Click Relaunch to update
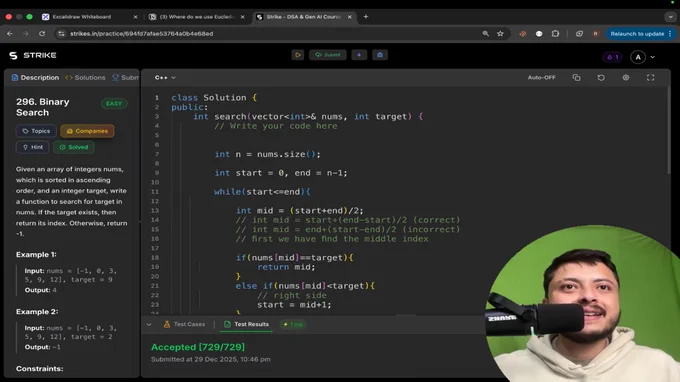This screenshot has width=680, height=382. click(x=637, y=33)
